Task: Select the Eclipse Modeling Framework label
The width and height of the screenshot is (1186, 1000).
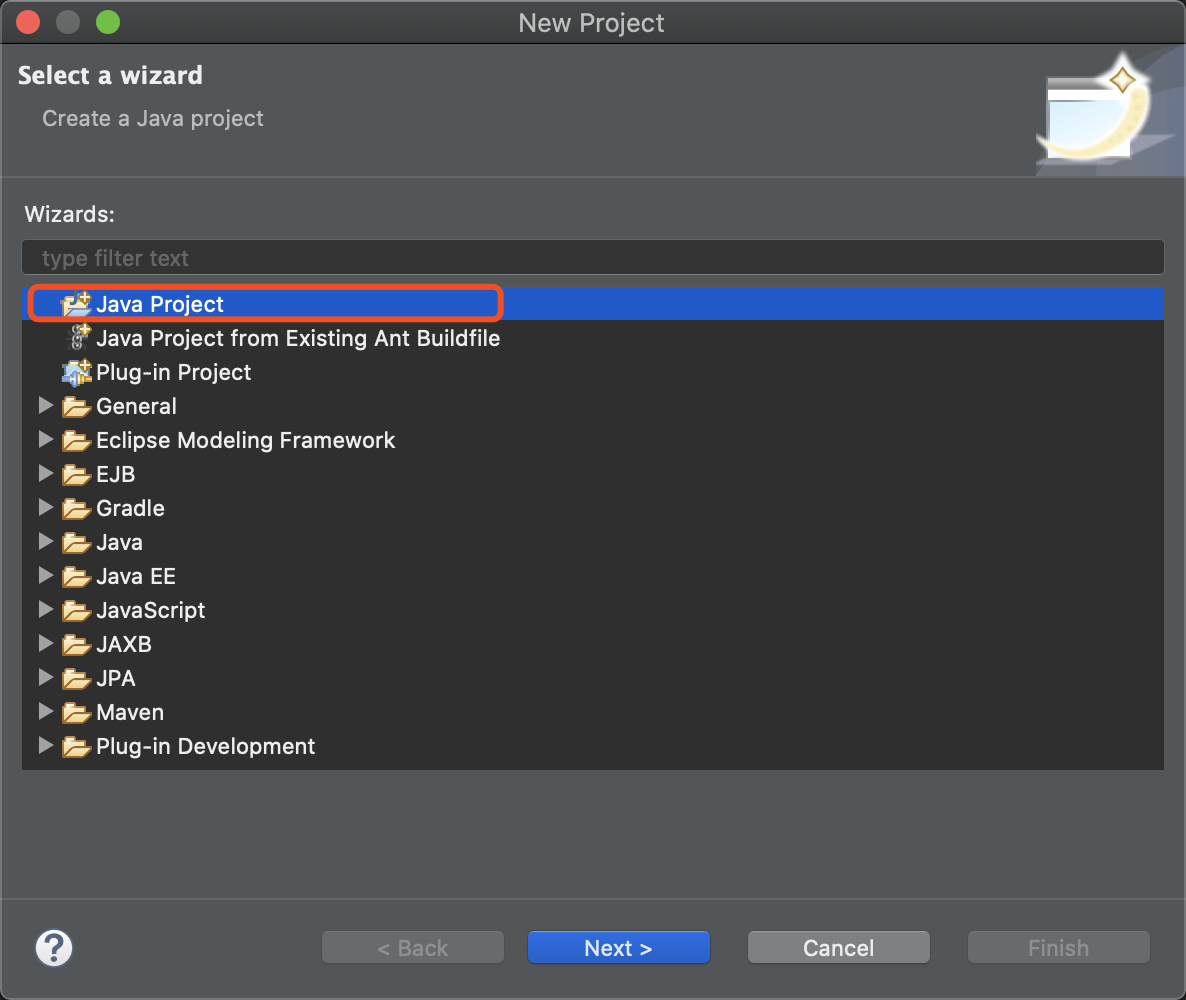Action: (245, 440)
